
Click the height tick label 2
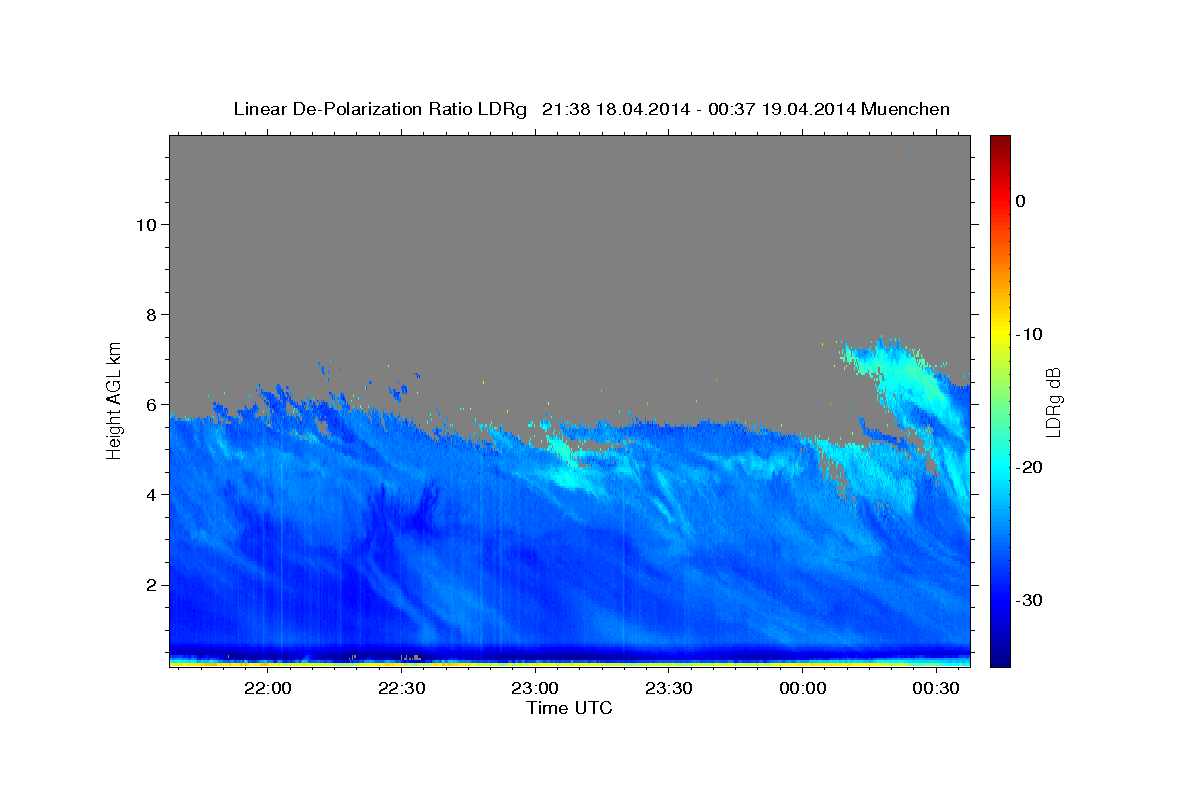coord(149,584)
